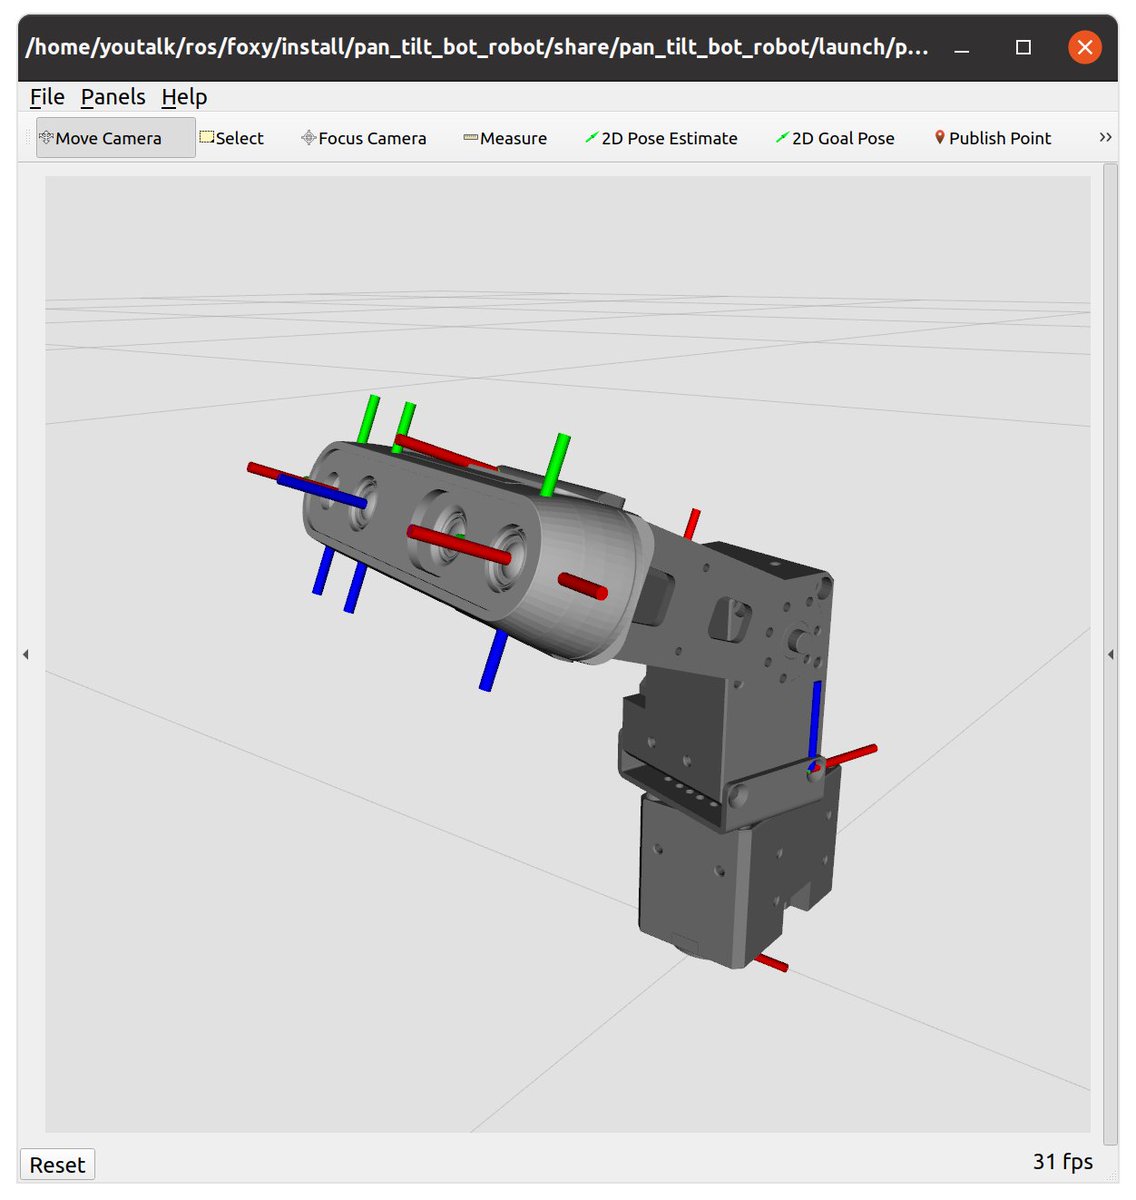Click the 31 fps counter in the status bar

pos(1061,1161)
